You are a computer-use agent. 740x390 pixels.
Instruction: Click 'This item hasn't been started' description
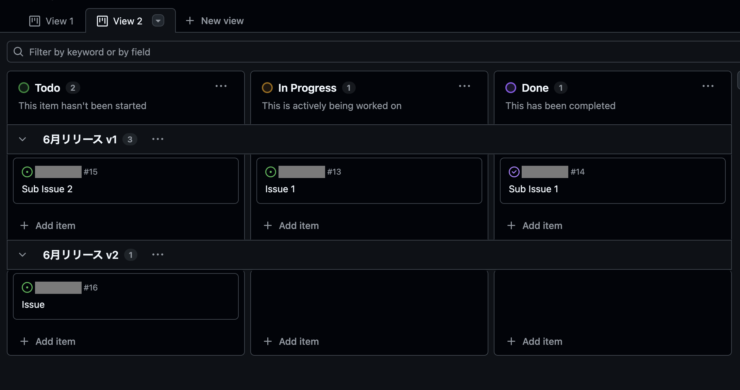(x=83, y=106)
